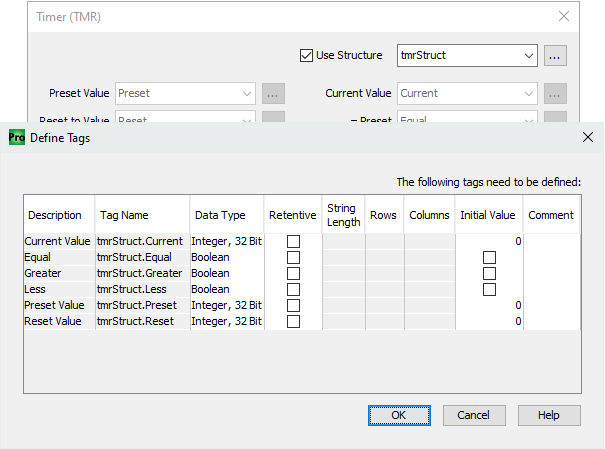Click the browse button beside Preset Value field

pyautogui.click(x=274, y=94)
